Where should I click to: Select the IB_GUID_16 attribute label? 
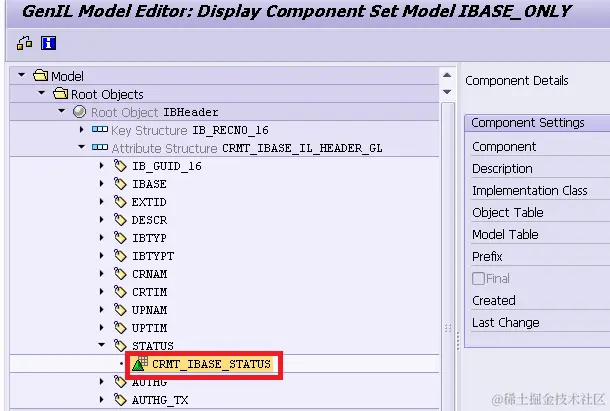(x=167, y=166)
